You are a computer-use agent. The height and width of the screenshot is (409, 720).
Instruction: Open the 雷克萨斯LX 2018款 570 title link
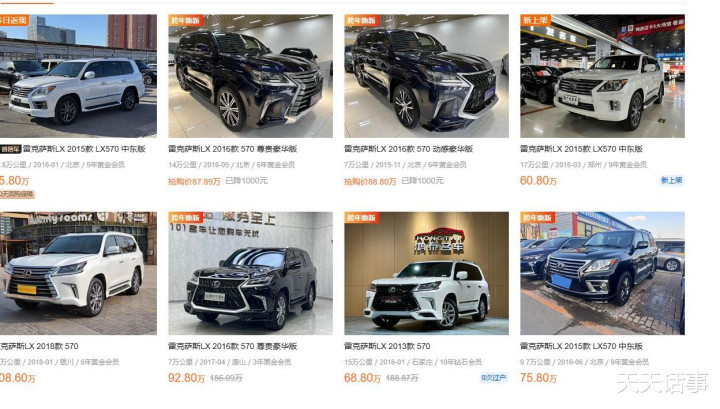click(39, 346)
